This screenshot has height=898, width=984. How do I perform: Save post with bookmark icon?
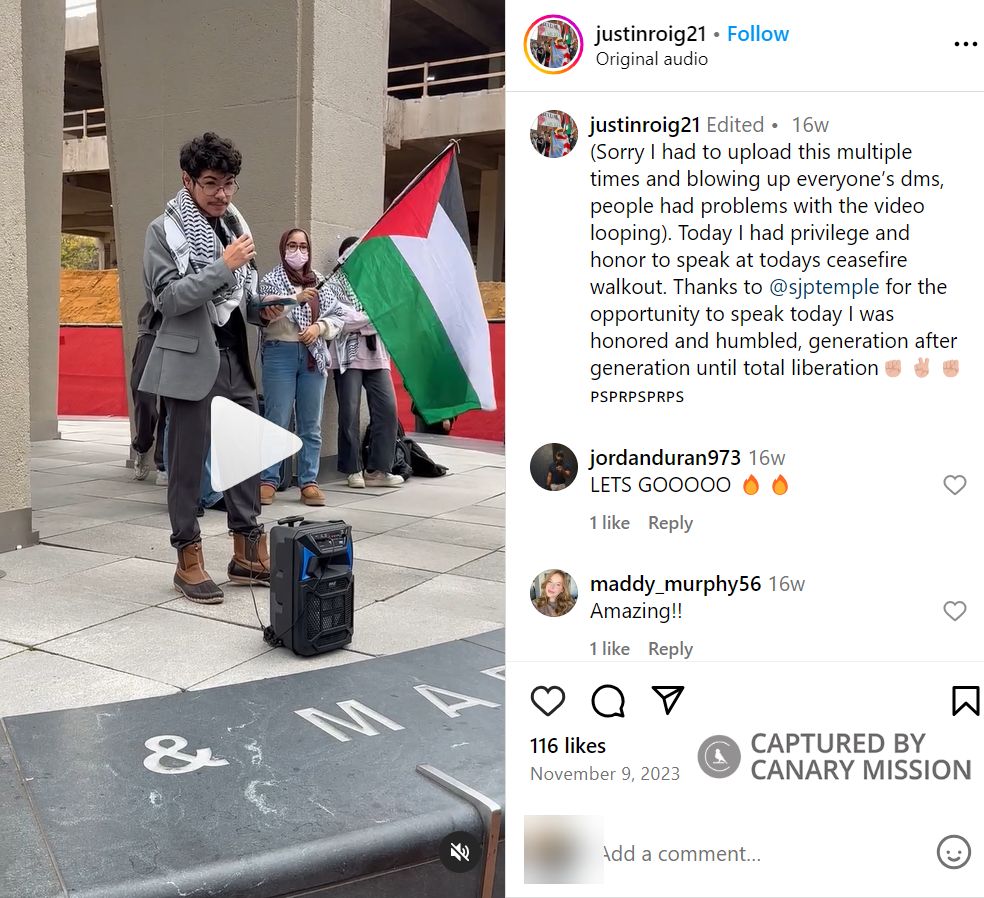[x=965, y=700]
